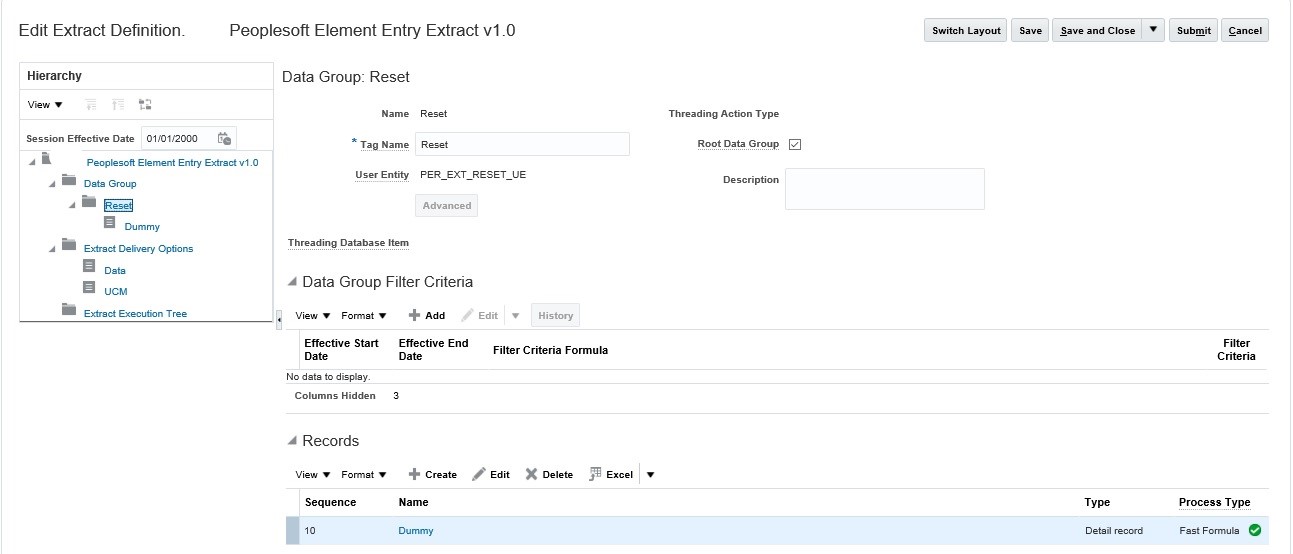
Task: Click the expand all icon in Hierarchy toolbar
Action: 92,104
